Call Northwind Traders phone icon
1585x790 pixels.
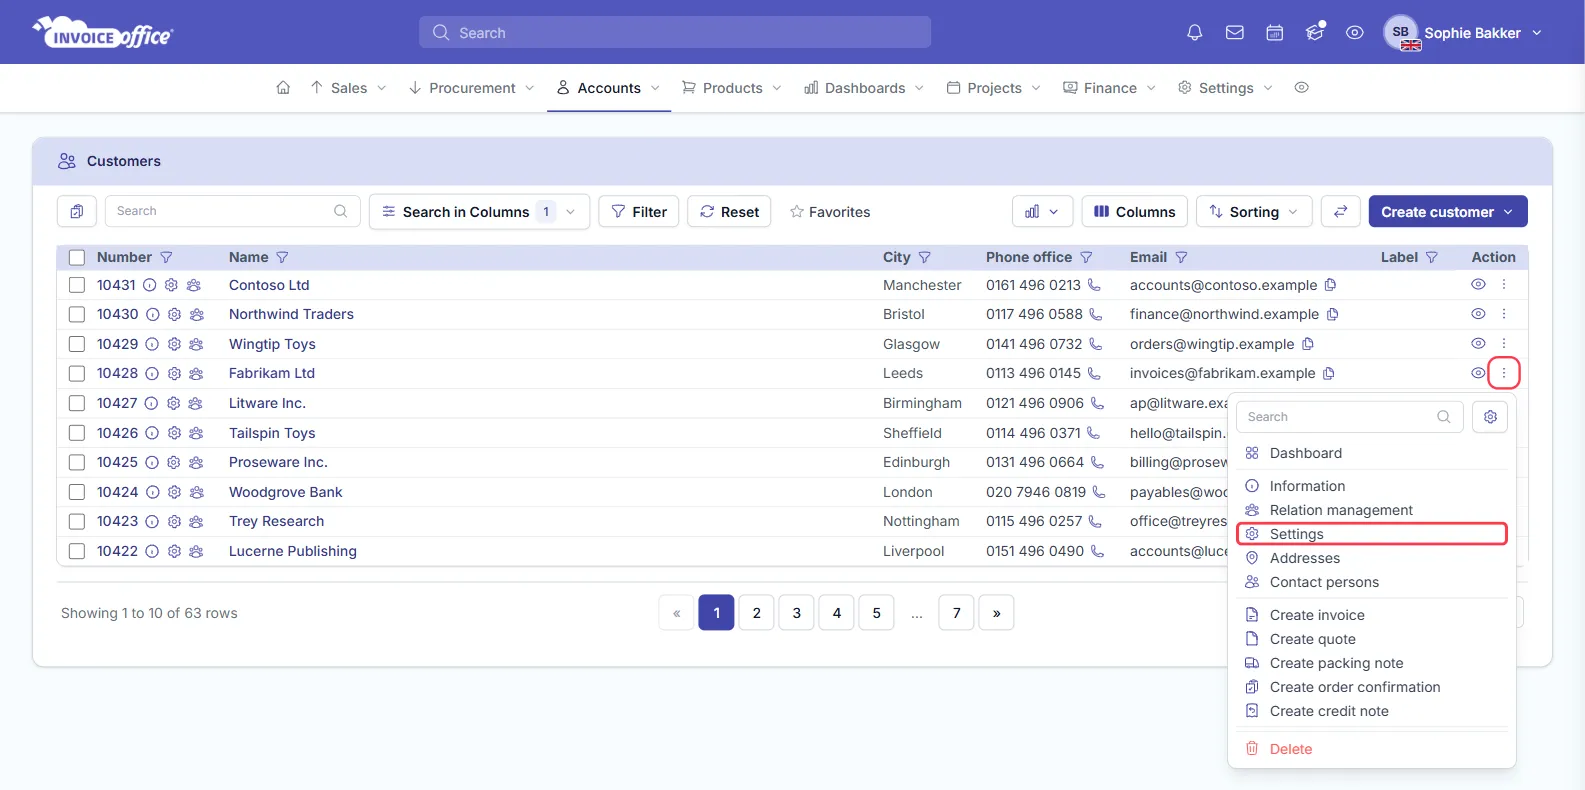coord(1095,314)
